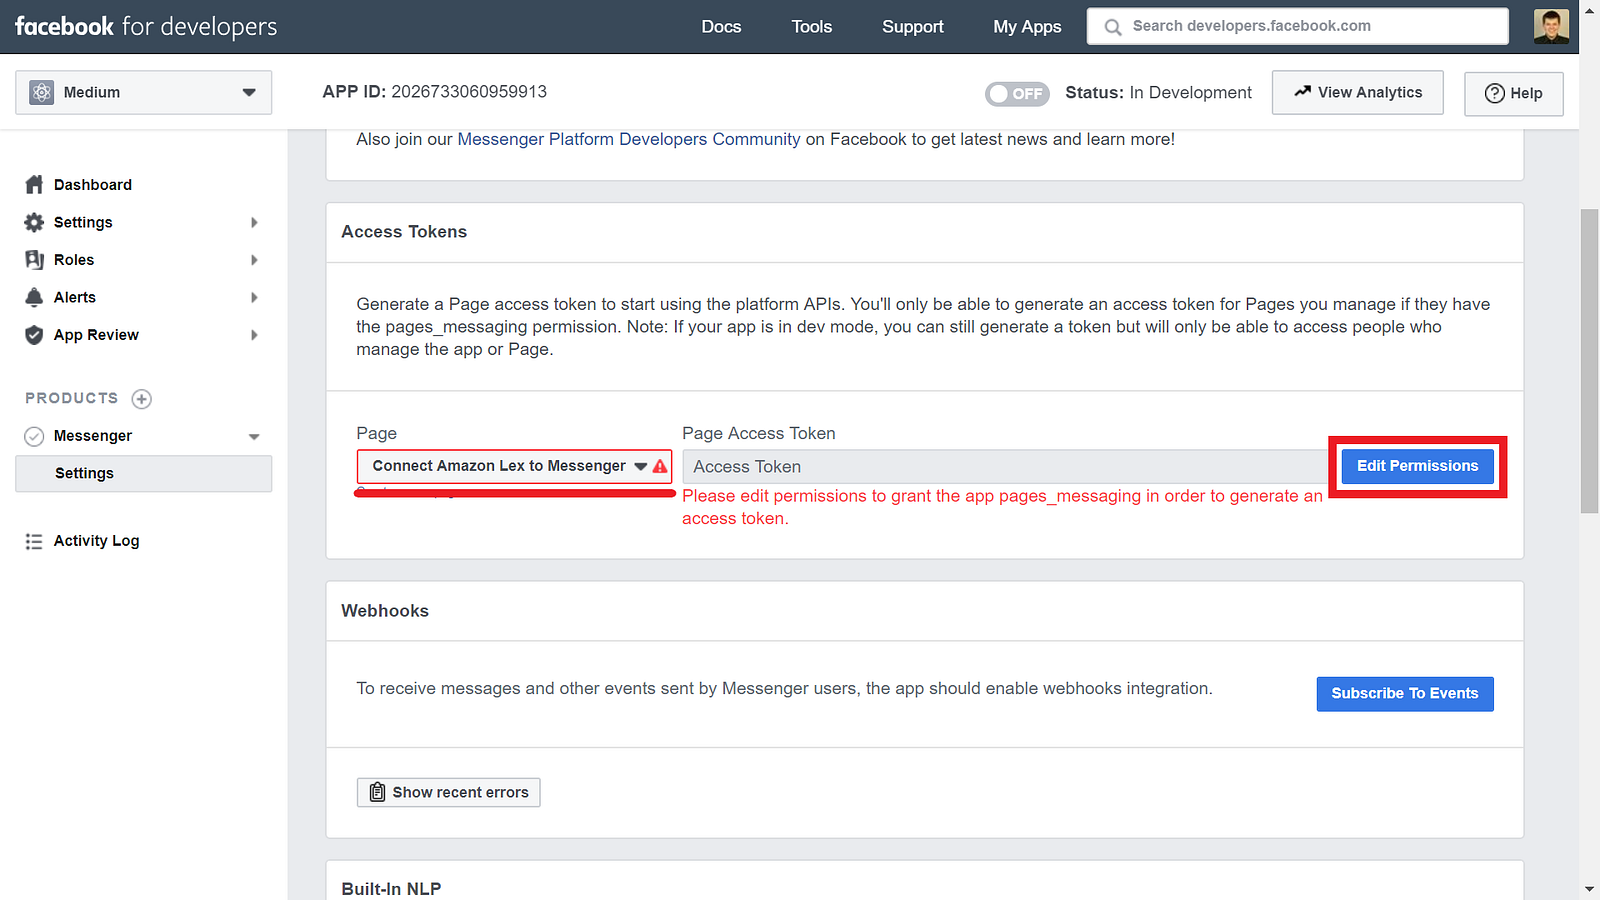Click the Access Tokens heading
The image size is (1600, 900).
[x=404, y=232]
